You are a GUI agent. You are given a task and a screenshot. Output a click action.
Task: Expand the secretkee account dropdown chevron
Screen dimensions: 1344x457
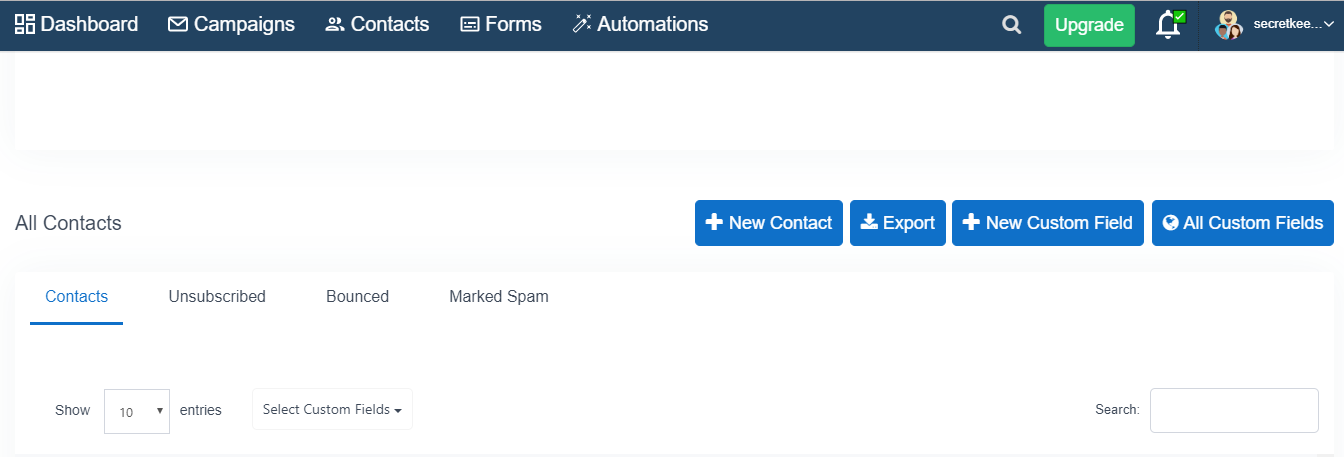coord(1329,25)
